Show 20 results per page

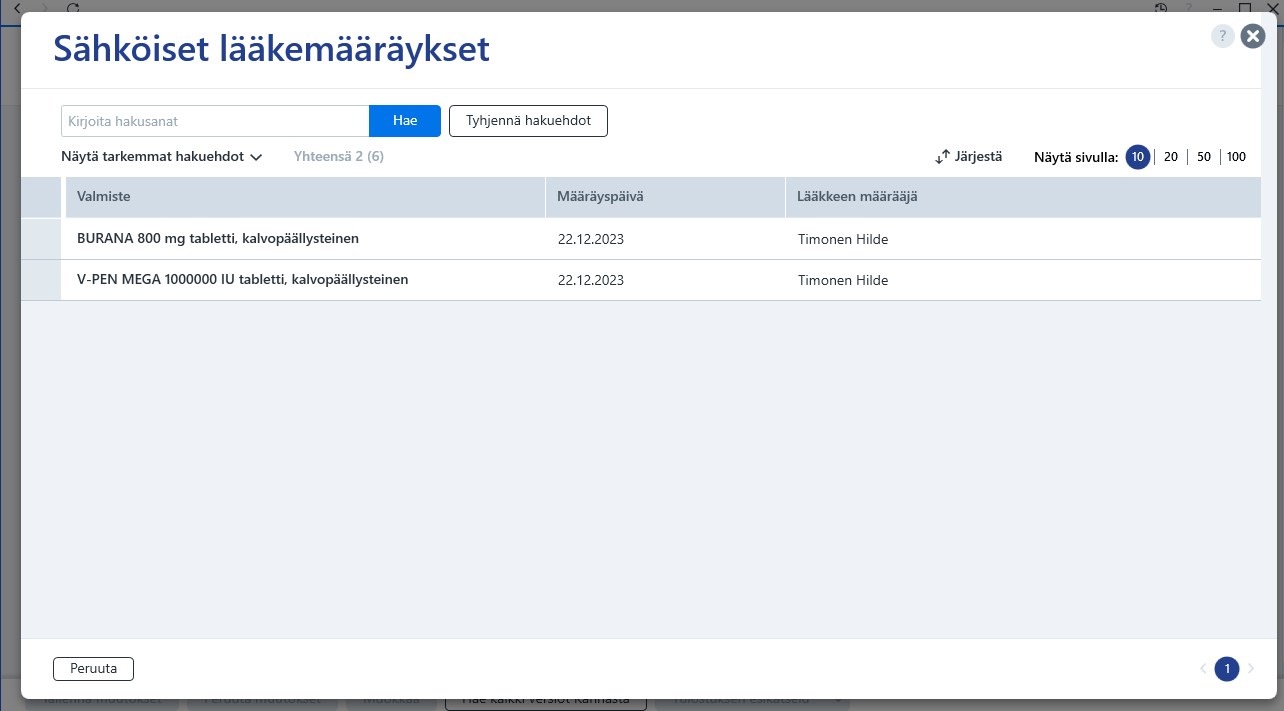[x=1171, y=157]
